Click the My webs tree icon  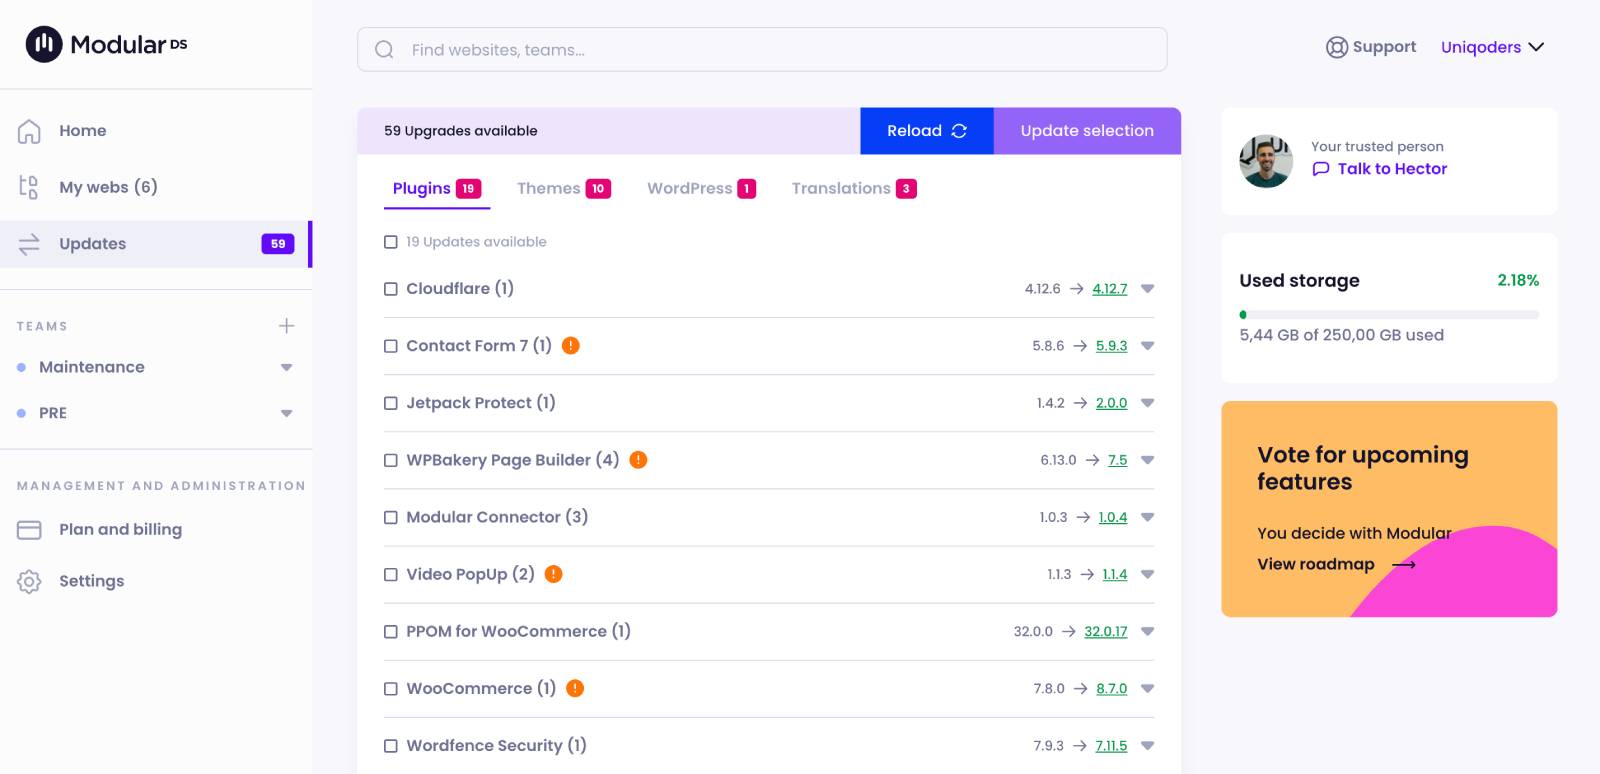pos(29,187)
